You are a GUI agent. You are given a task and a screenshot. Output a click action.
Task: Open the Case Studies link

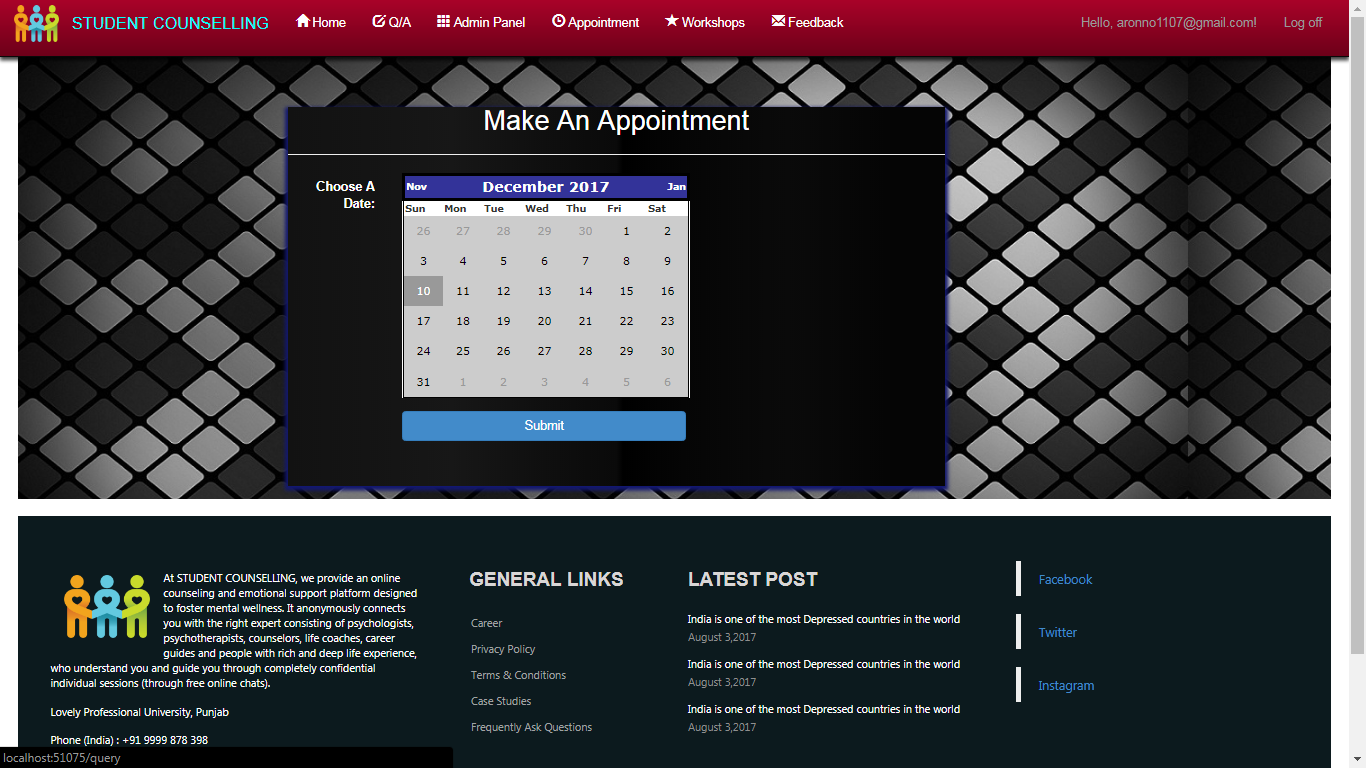coord(501,701)
